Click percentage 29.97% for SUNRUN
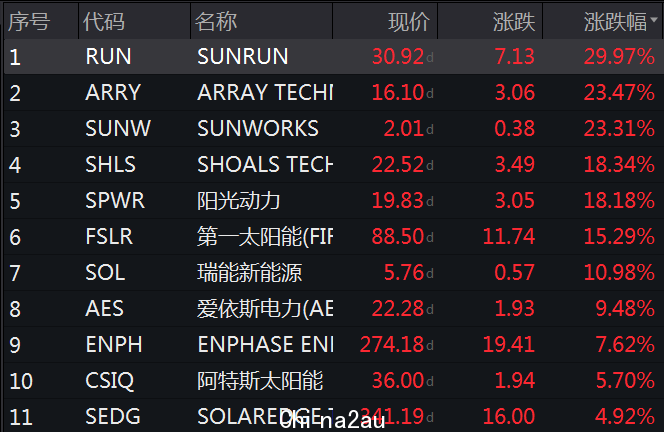The height and width of the screenshot is (432, 664). pos(619,56)
